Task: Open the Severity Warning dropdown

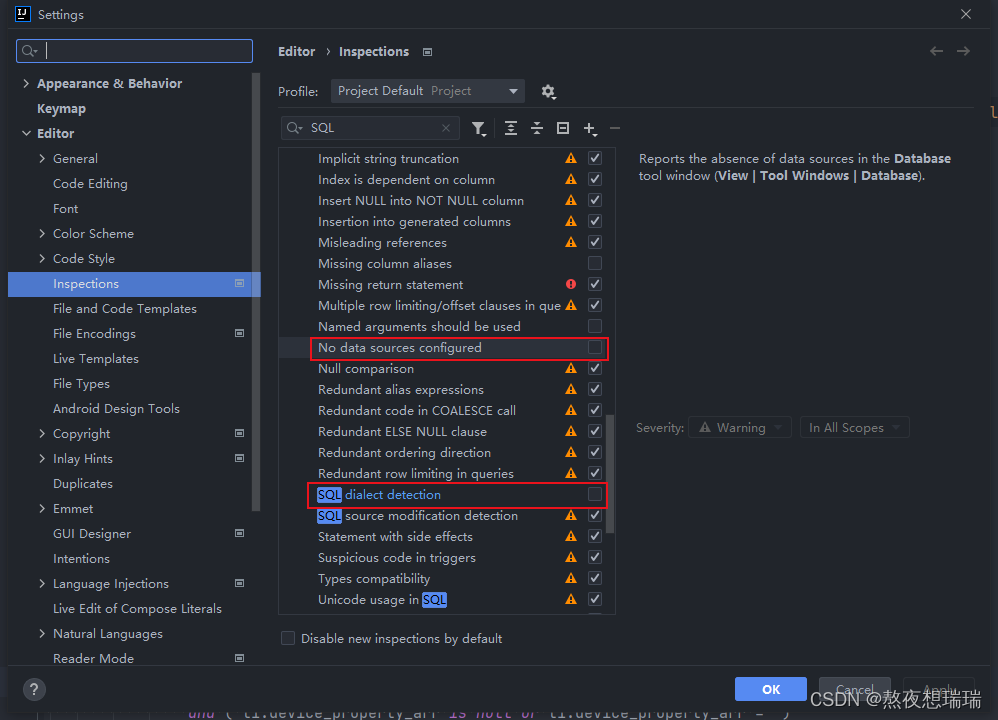Action: 740,428
